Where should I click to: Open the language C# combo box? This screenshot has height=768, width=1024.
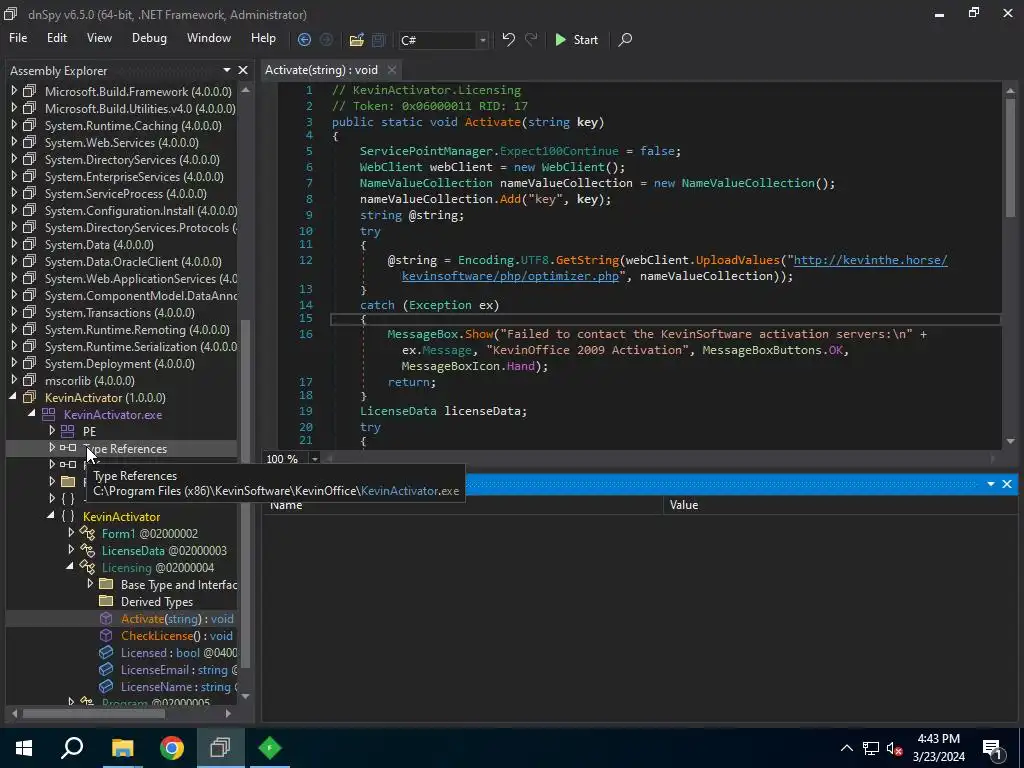[x=443, y=40]
